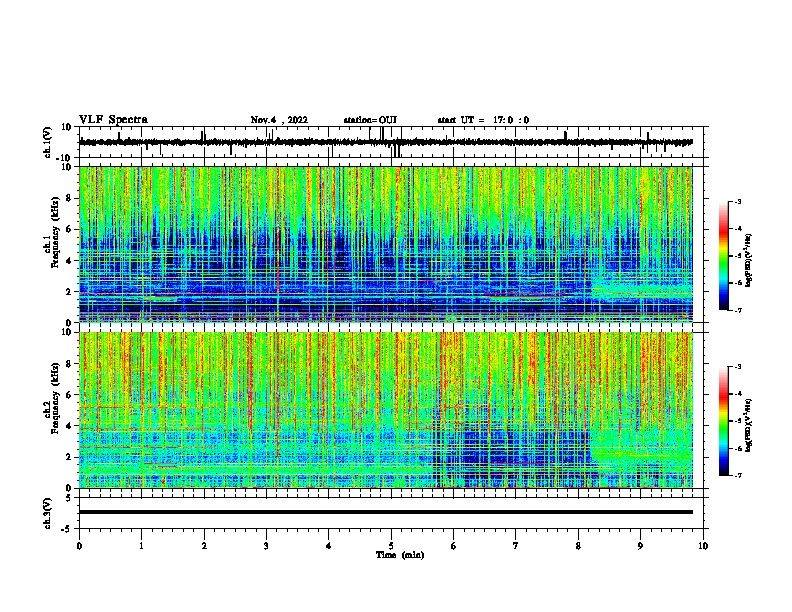Image resolution: width=792 pixels, height=612 pixels.
Task: Click the "-3" label on ch.1 colorbar
Action: click(737, 201)
